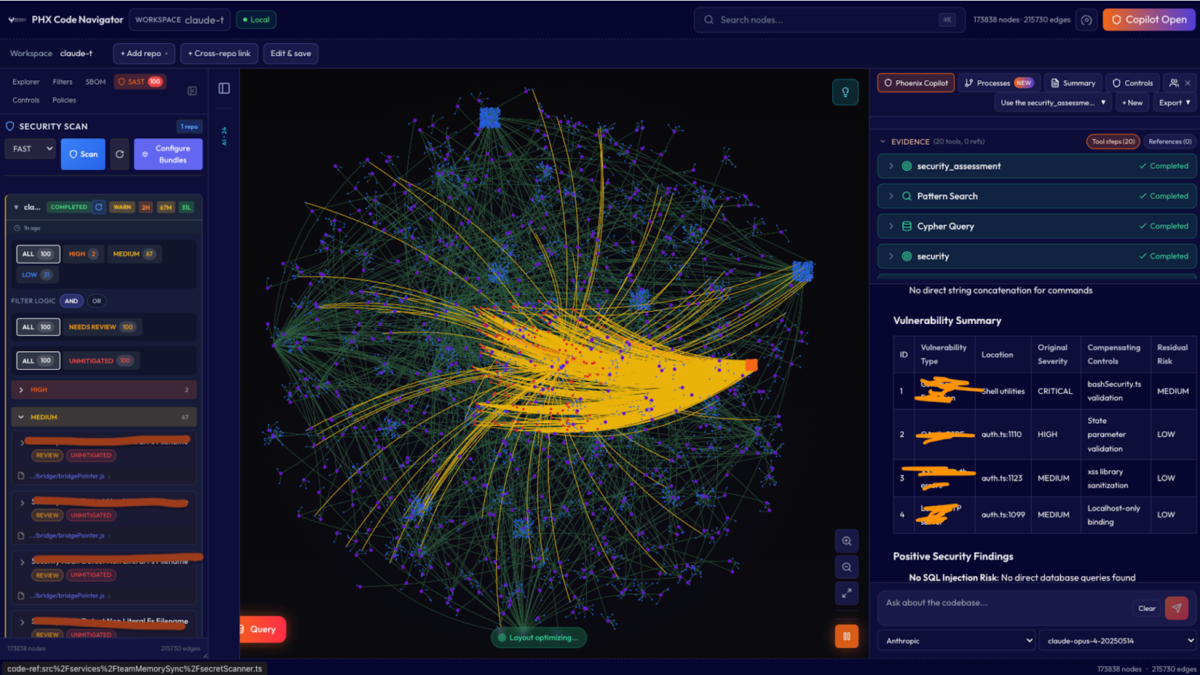The height and width of the screenshot is (675, 1200).
Task: Click the Configure Bundles button
Action: [x=168, y=154]
